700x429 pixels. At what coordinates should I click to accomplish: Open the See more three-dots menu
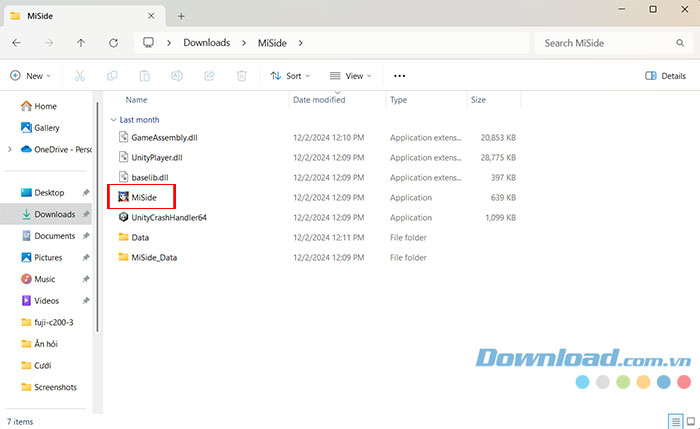400,76
